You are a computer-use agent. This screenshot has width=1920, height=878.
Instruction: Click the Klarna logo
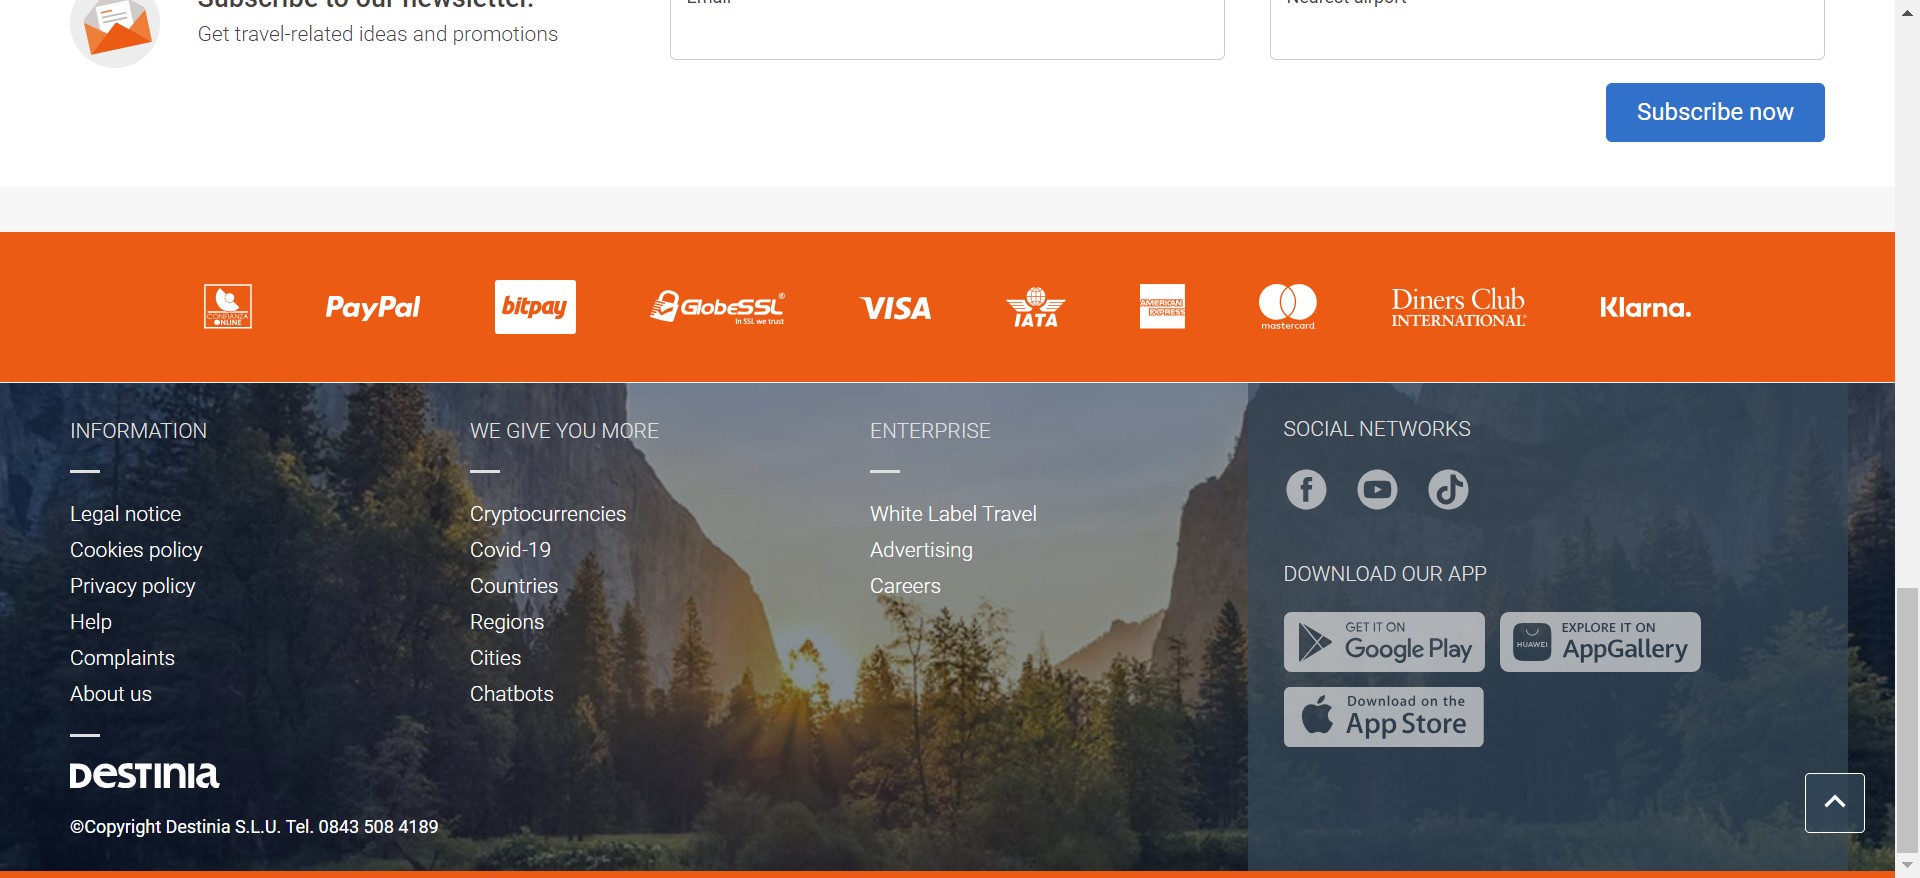pyautogui.click(x=1645, y=308)
